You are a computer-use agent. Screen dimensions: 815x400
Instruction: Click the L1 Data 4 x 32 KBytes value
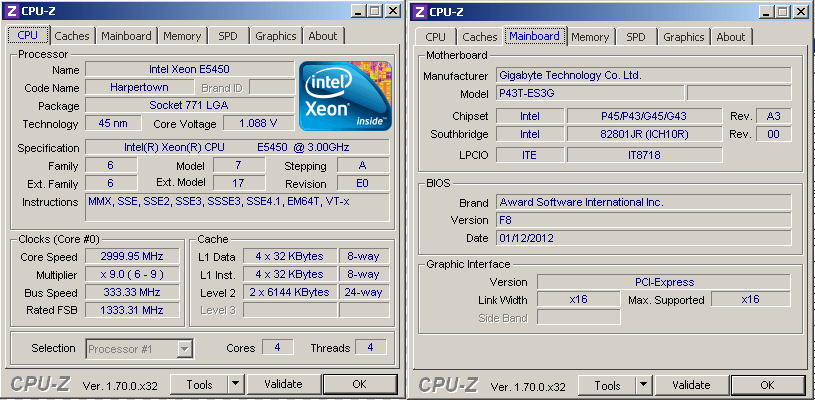coord(290,256)
